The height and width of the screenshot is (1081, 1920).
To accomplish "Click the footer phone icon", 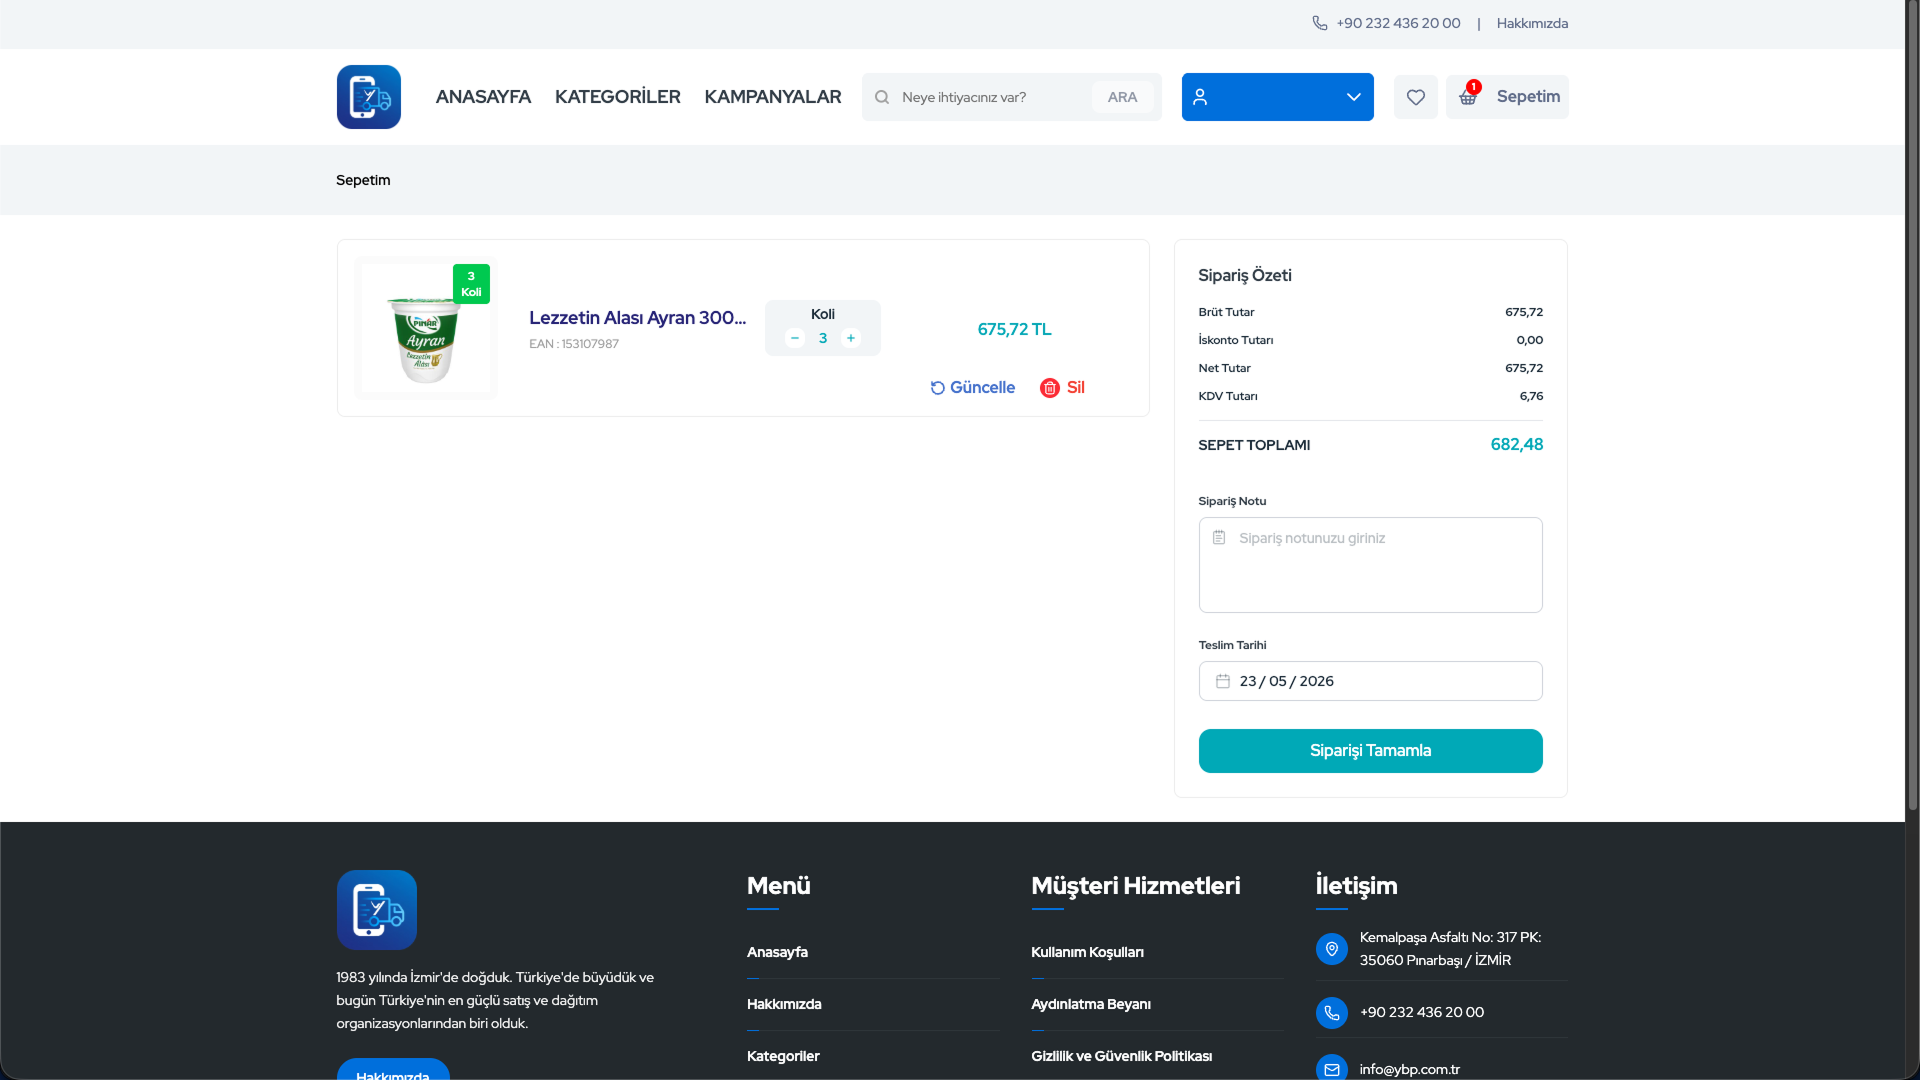I will pos(1331,1013).
